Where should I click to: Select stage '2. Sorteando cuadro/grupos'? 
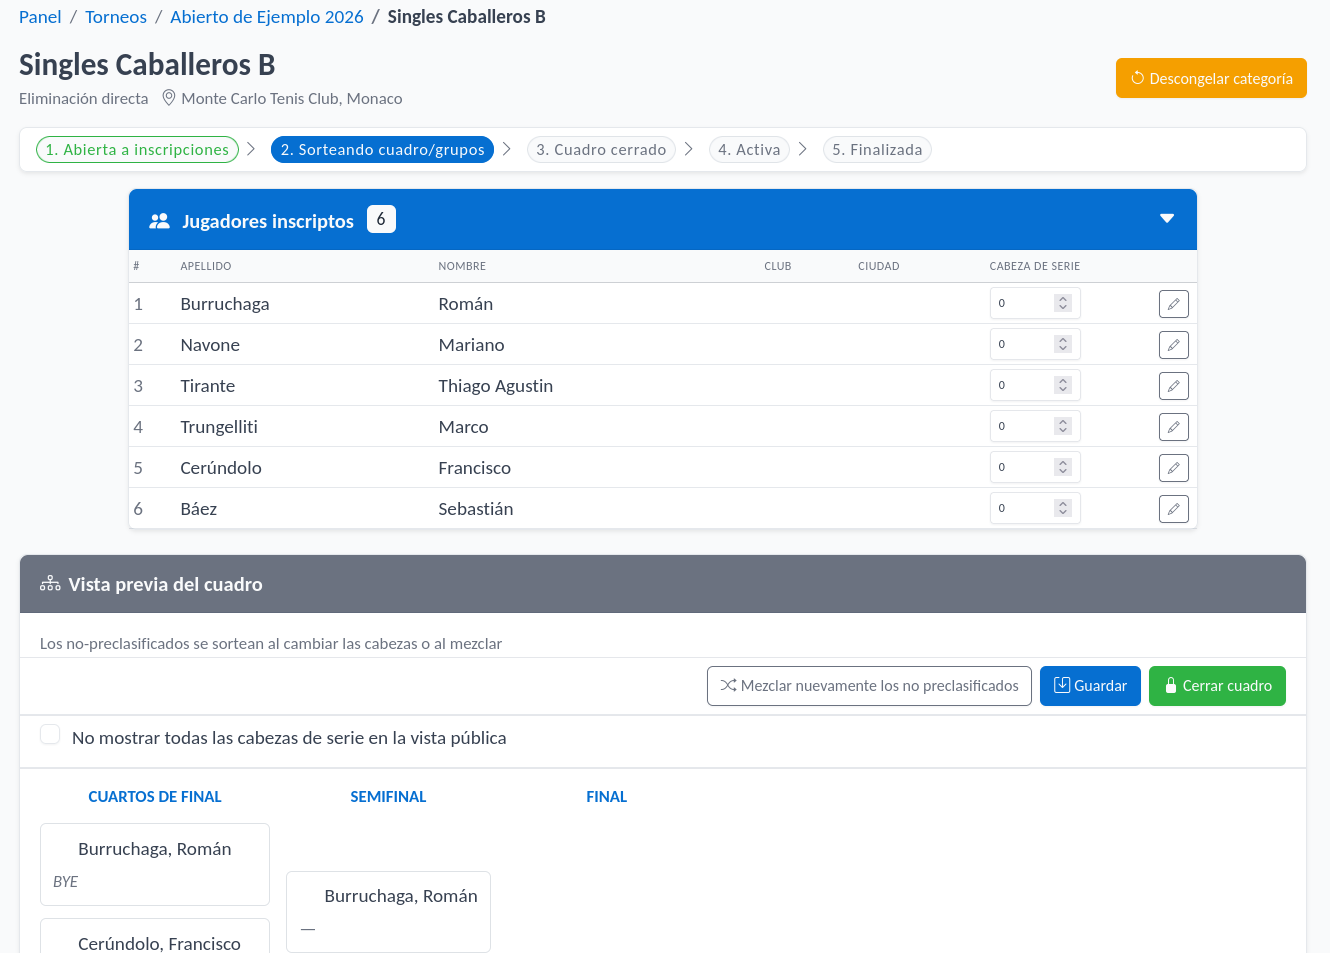coord(382,149)
